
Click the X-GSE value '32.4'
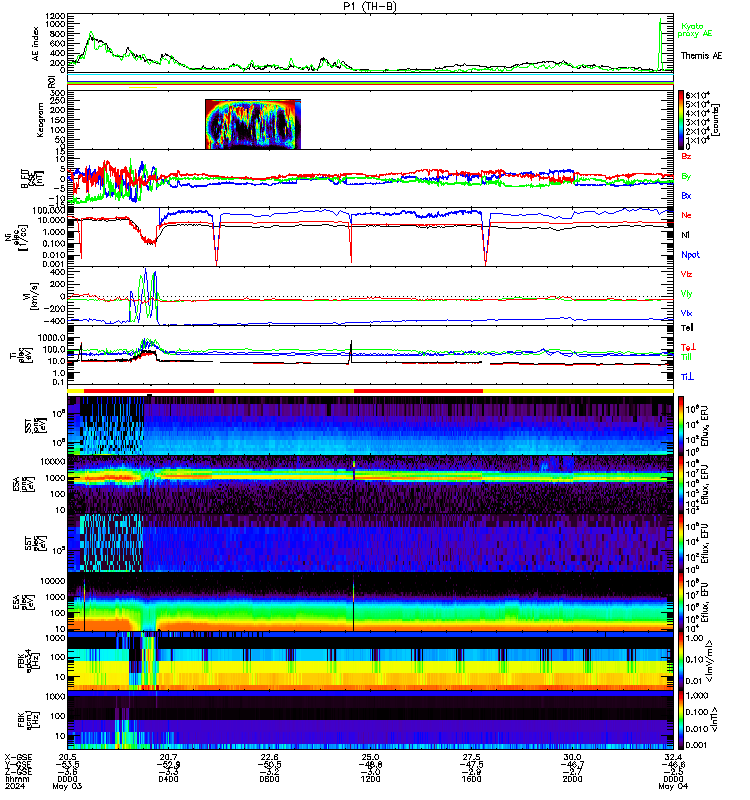click(673, 757)
